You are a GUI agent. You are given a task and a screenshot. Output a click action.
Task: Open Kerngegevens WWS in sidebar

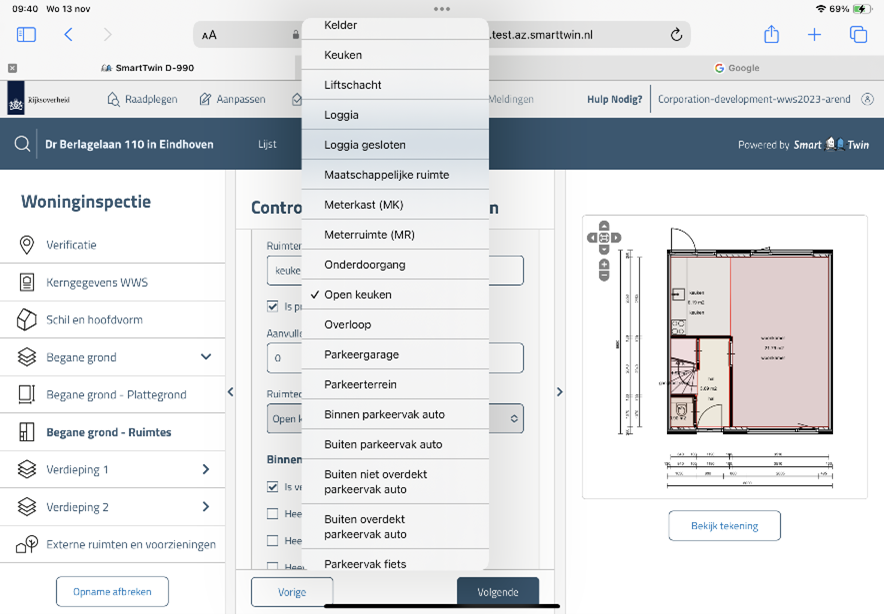97,283
